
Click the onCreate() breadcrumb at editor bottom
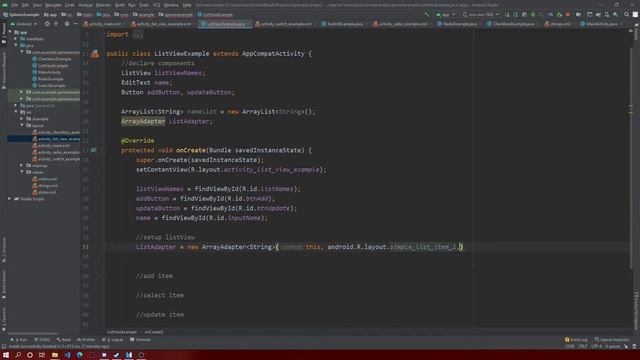(x=153, y=332)
